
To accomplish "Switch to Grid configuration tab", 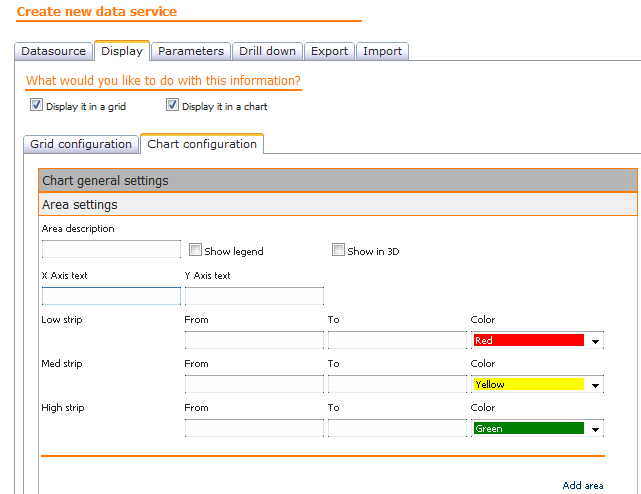I will coord(81,144).
